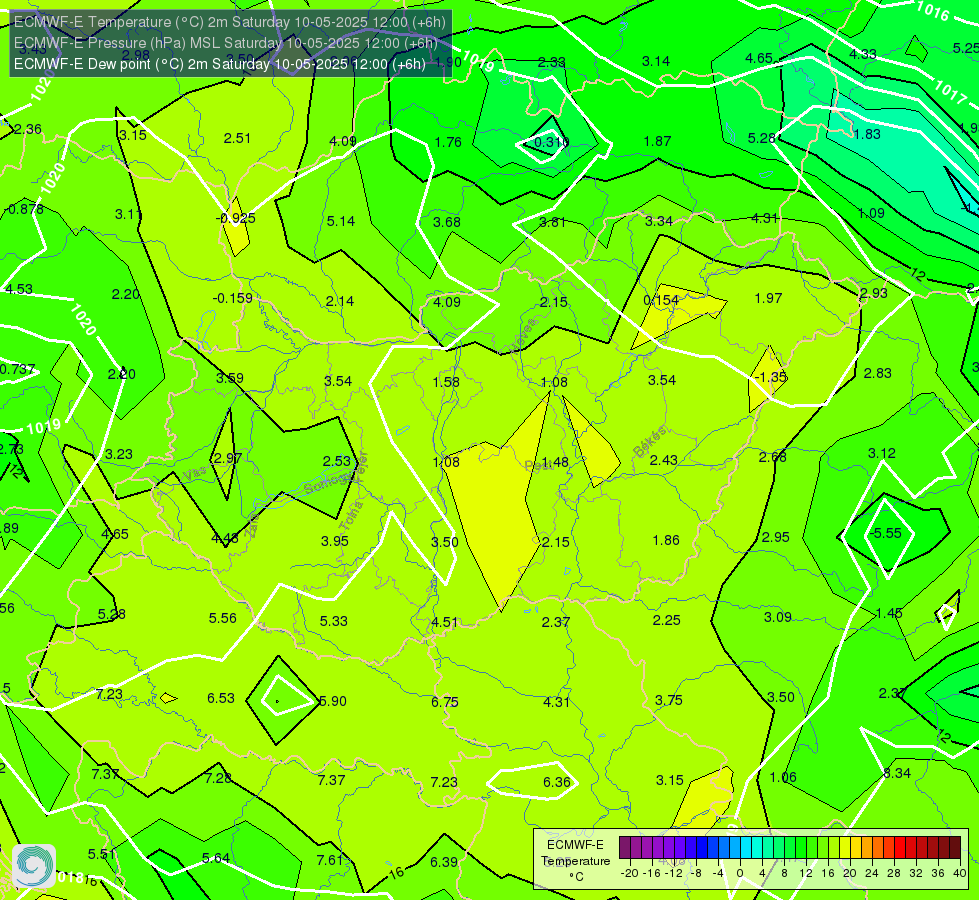The image size is (979, 900).
Task: Click the dew point value 7.28
Action: (219, 778)
